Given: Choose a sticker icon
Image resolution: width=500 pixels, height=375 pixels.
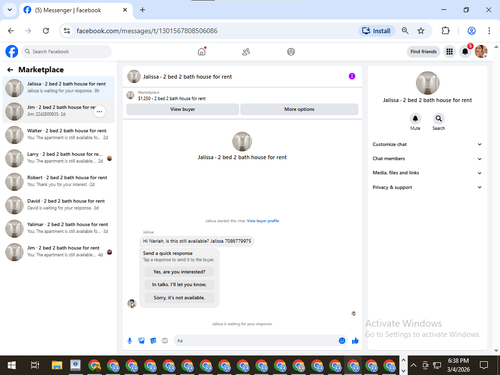Looking at the screenshot, I should (153, 341).
